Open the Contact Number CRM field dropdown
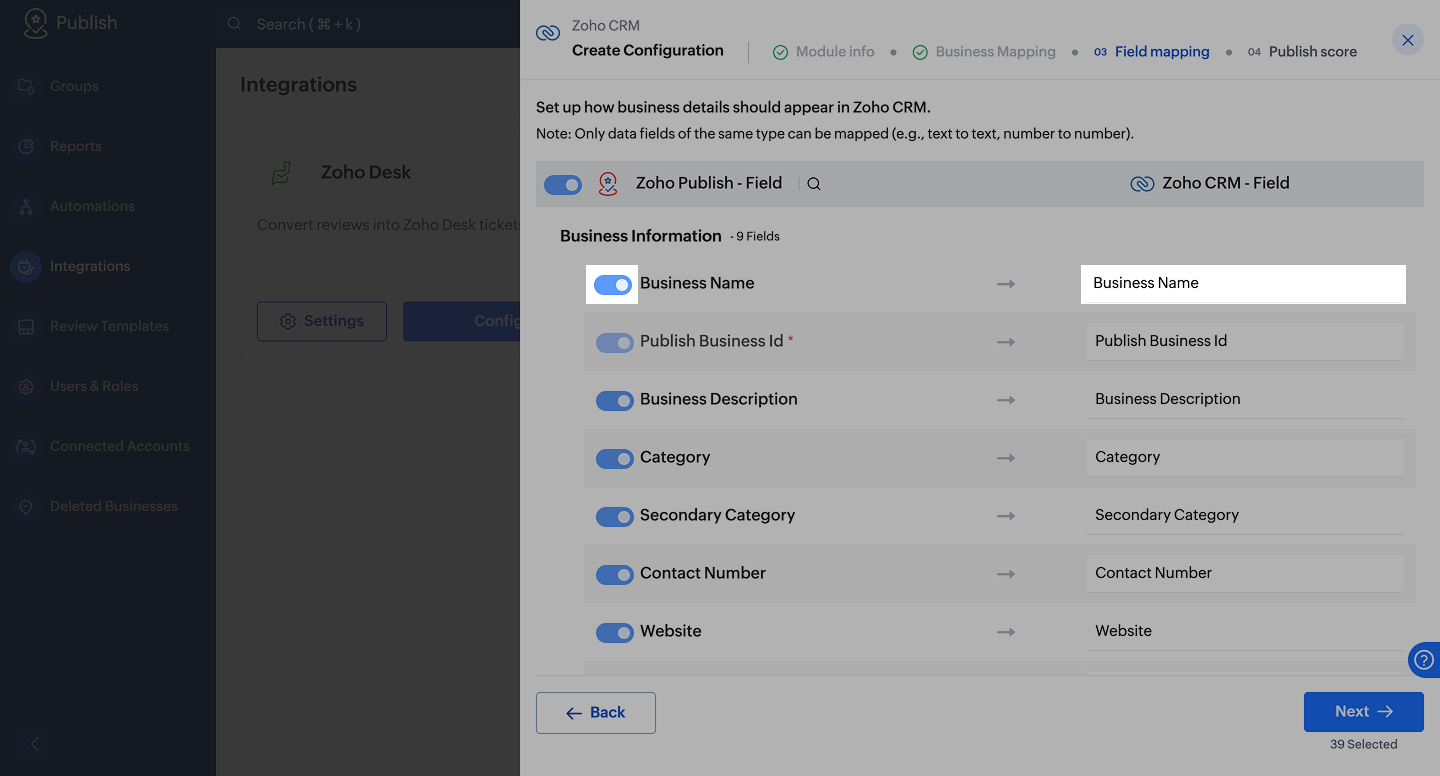This screenshot has width=1440, height=776. [1244, 573]
